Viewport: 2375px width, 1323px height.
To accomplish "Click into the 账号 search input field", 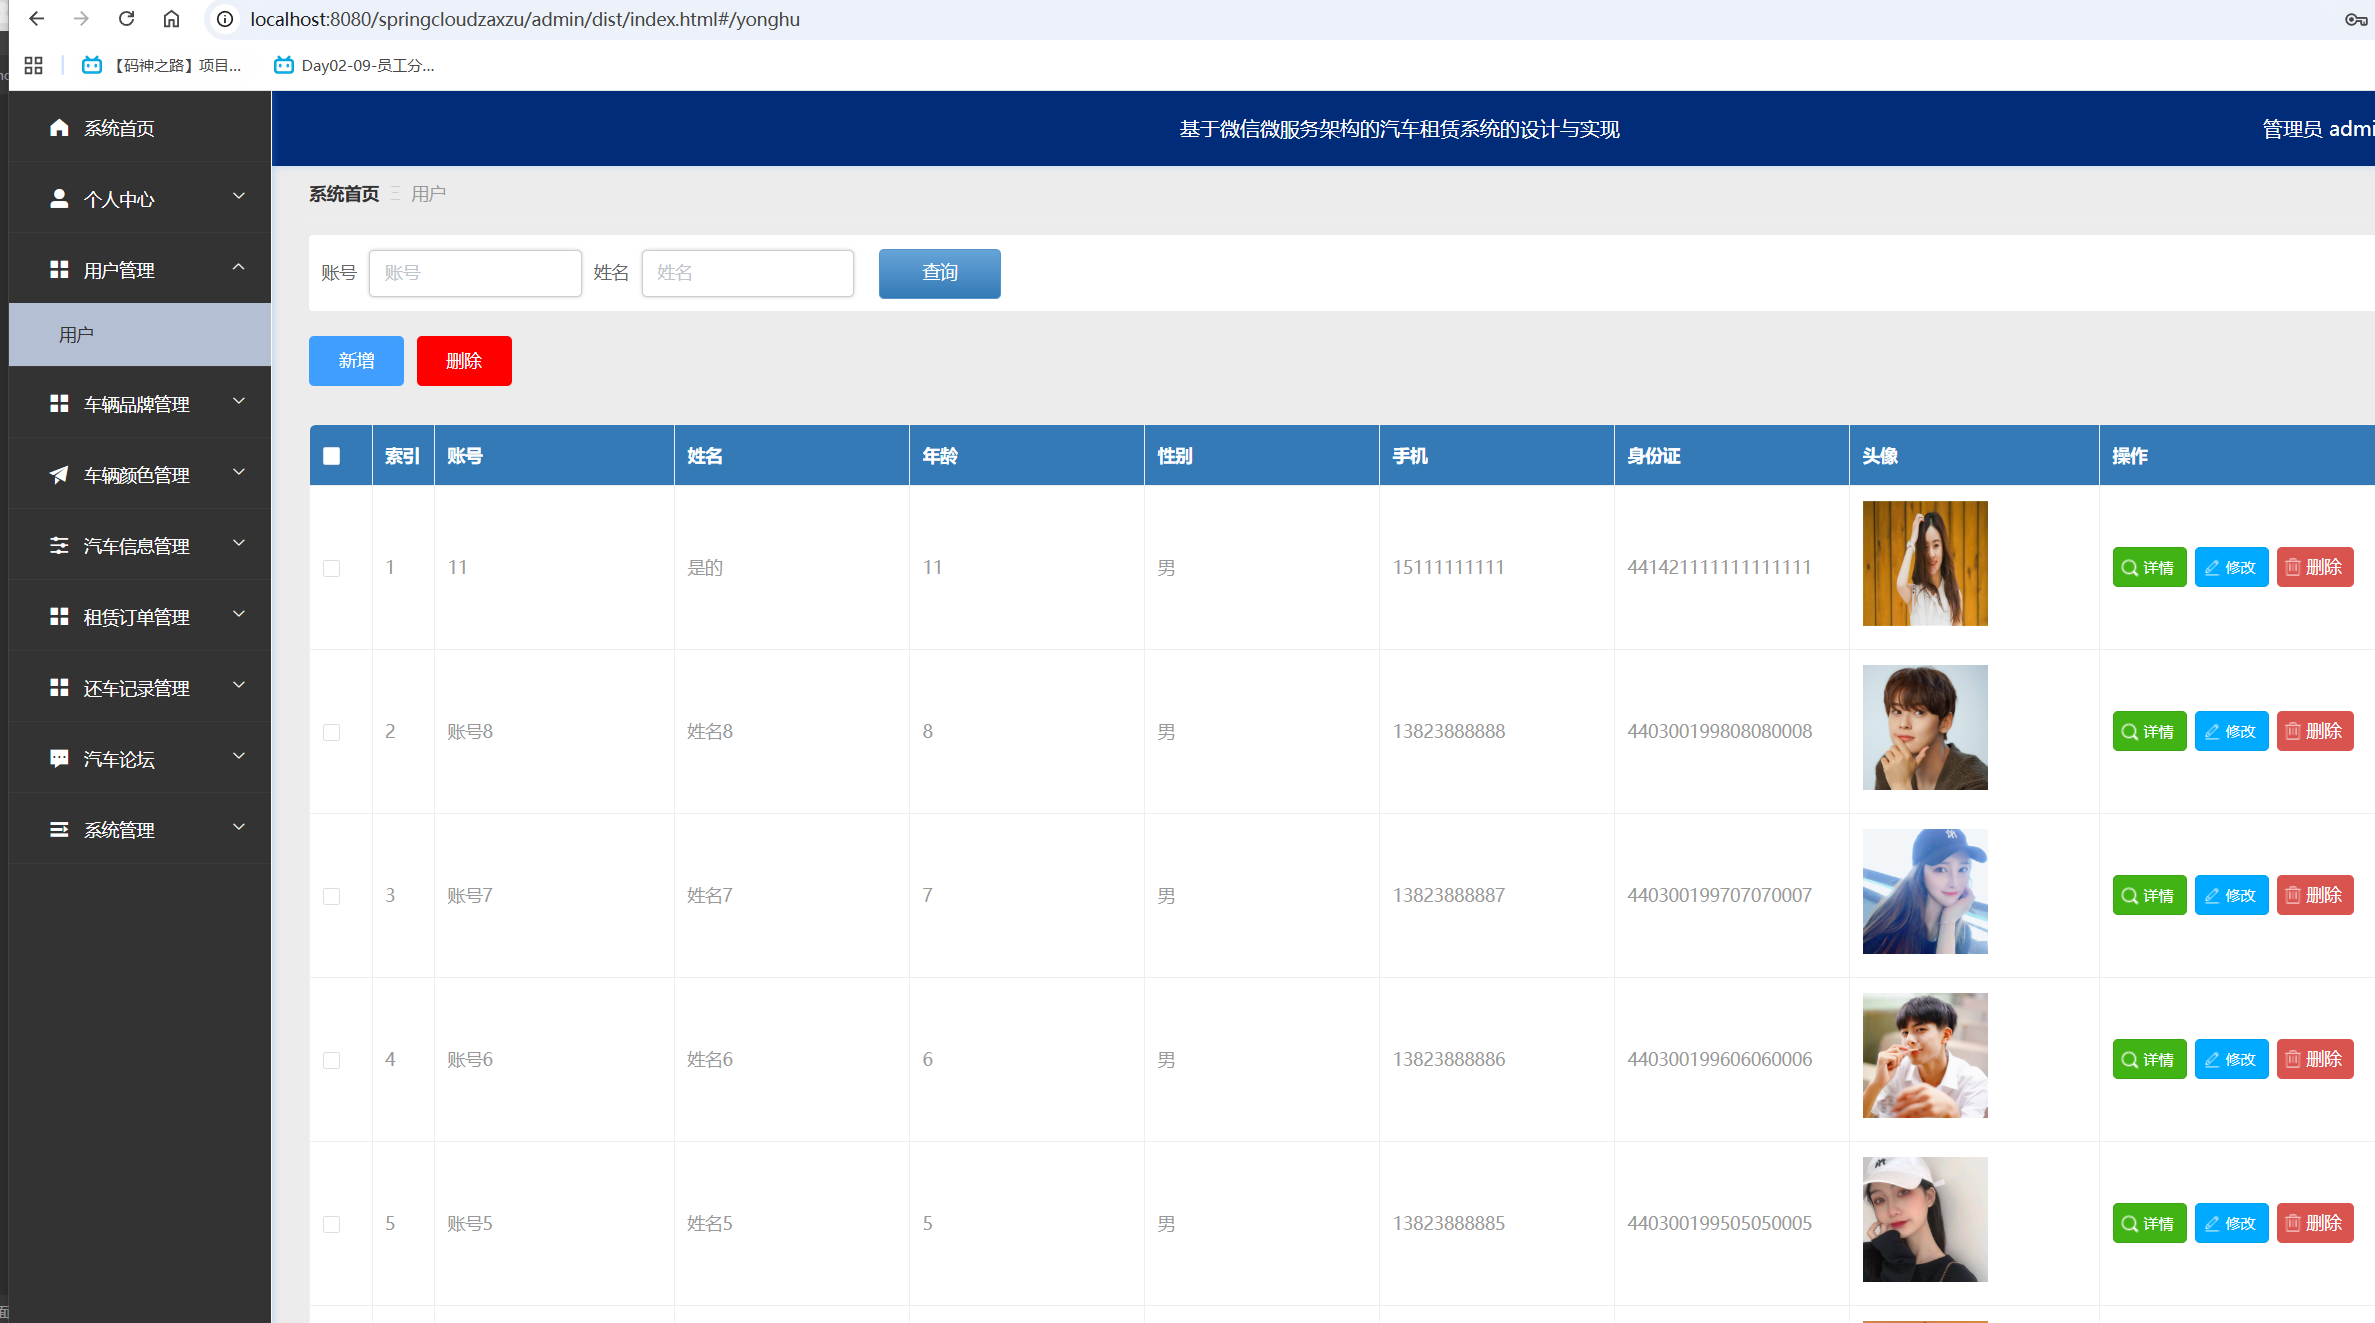I will 475,273.
